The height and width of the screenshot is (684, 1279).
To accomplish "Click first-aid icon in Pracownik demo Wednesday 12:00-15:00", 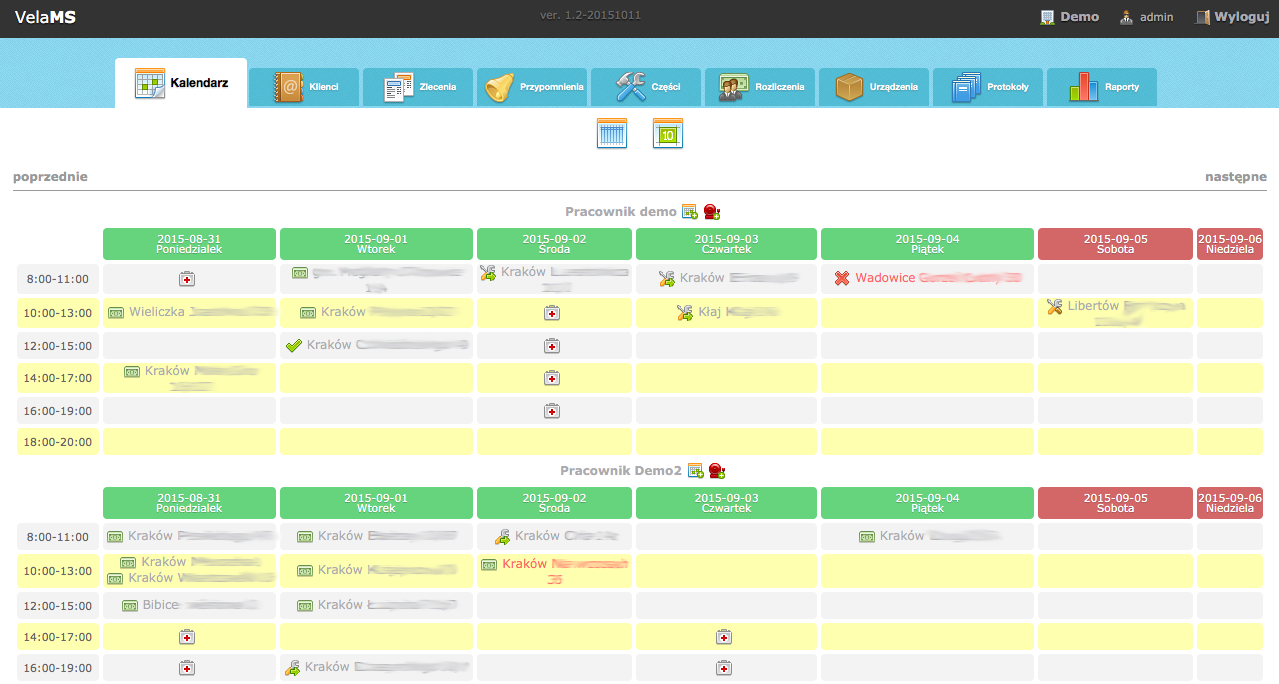I will 552,346.
